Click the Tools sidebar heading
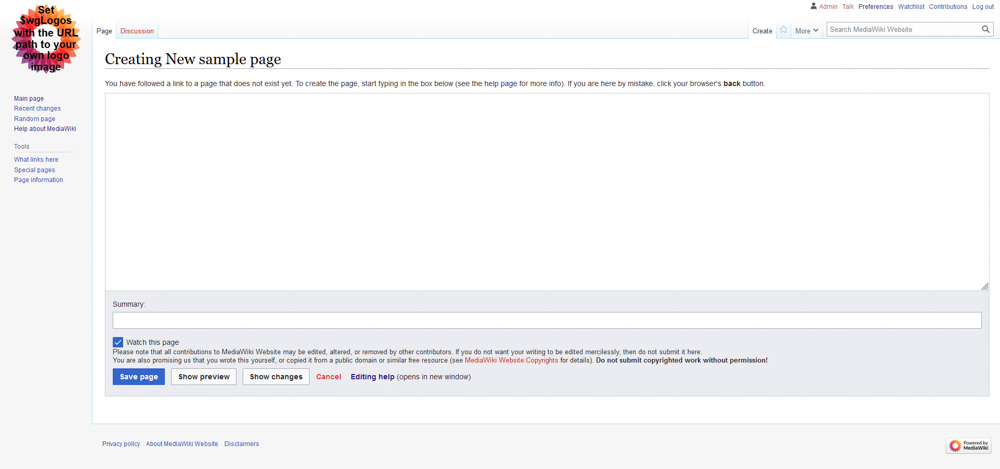Screen dimensions: 1000x469 pos(22,146)
